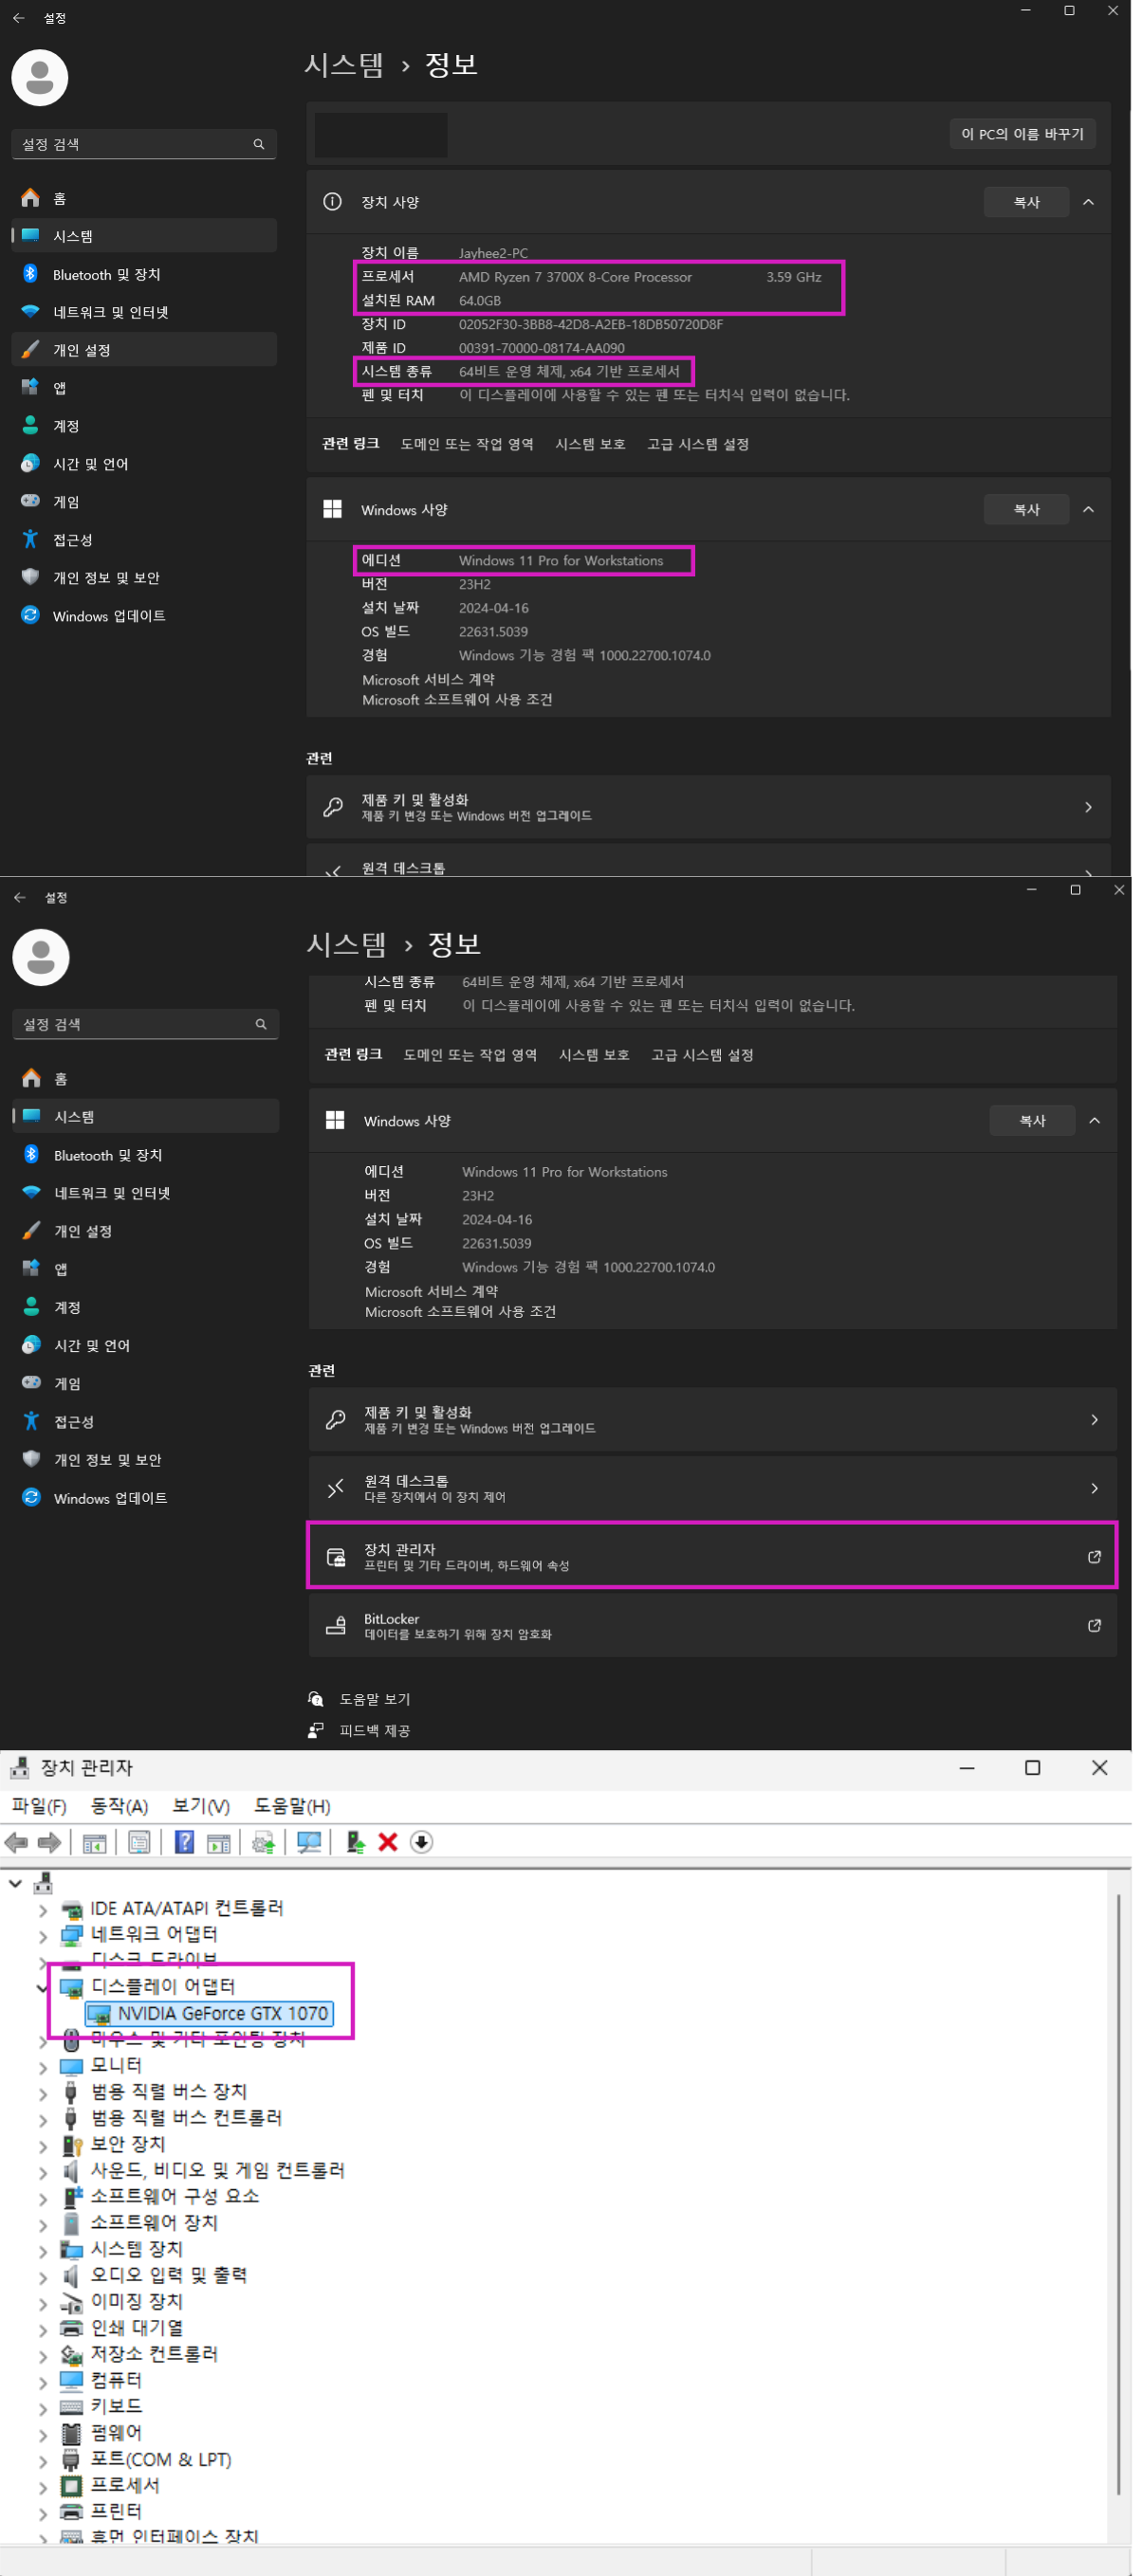Open 게임 in Settings window showing 장치 사양
Viewport: 1142px width, 2576px height.
click(144, 501)
